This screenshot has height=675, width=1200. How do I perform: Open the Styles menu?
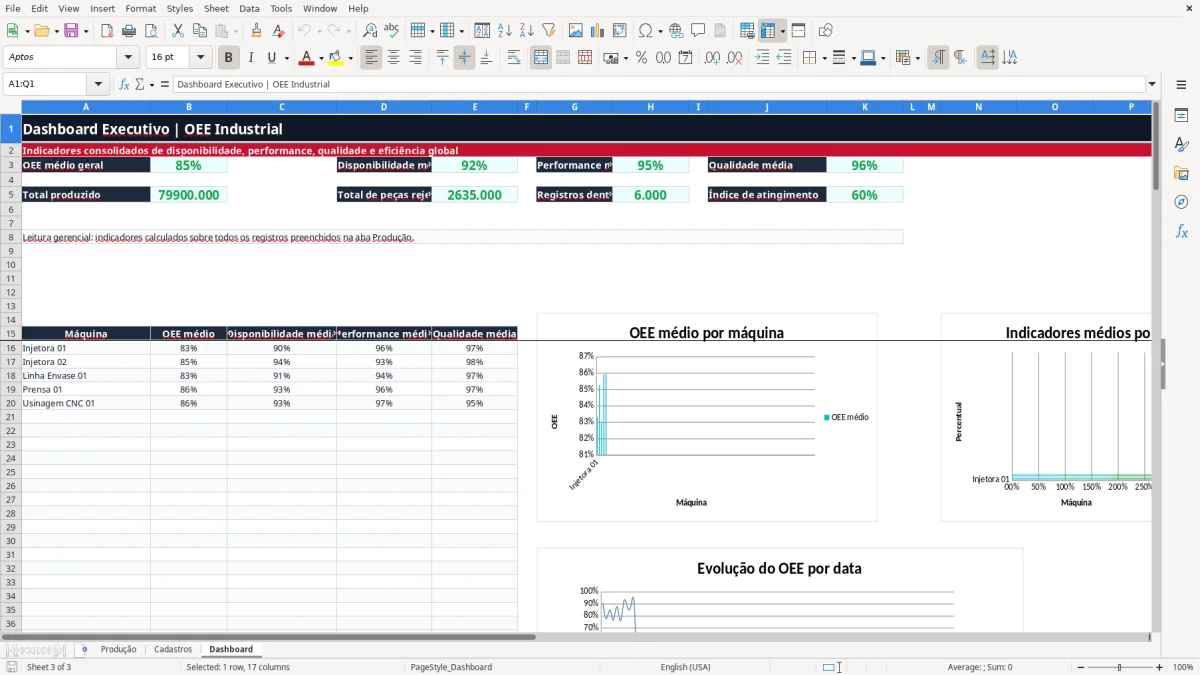pyautogui.click(x=180, y=8)
